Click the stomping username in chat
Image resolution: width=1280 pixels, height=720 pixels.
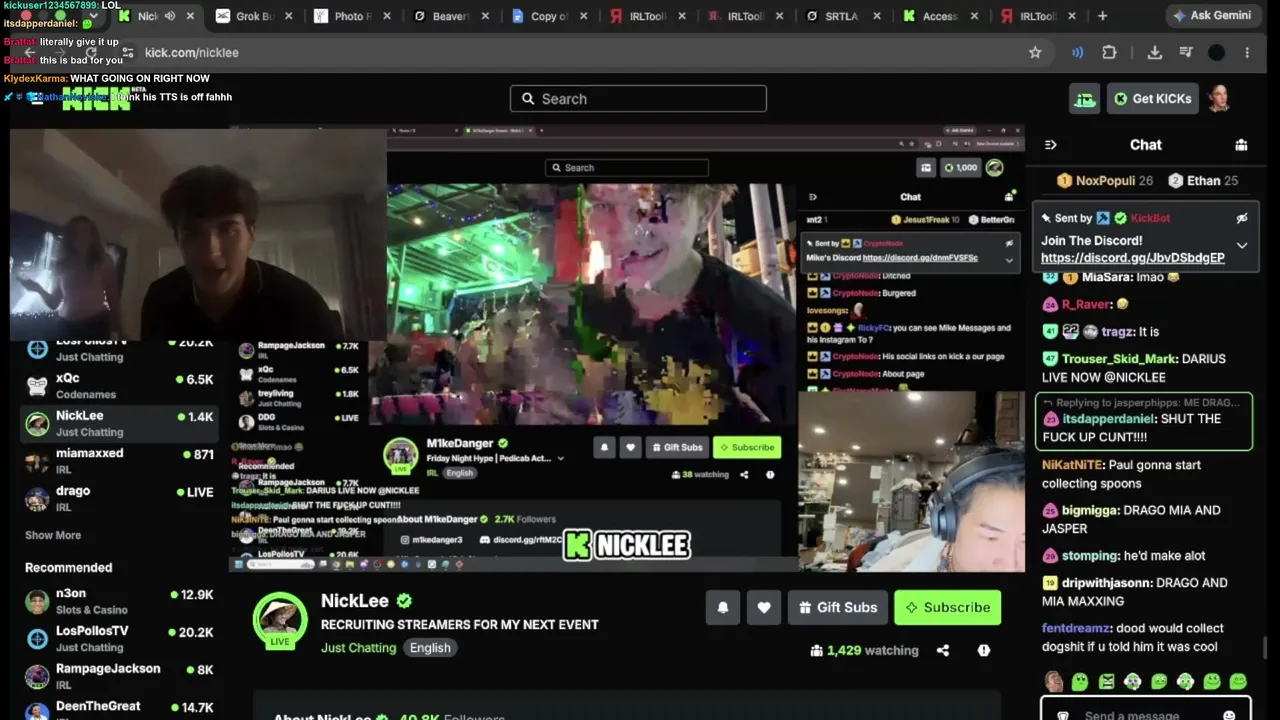tap(1090, 556)
